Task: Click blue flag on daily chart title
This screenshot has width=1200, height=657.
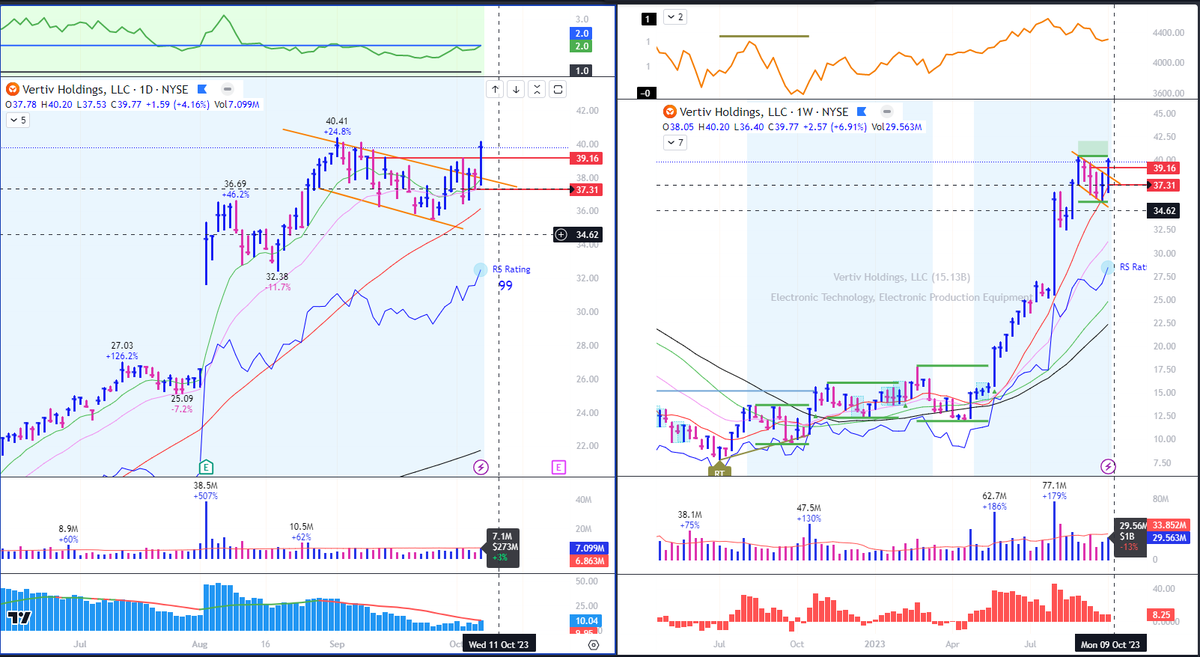Action: tap(202, 89)
